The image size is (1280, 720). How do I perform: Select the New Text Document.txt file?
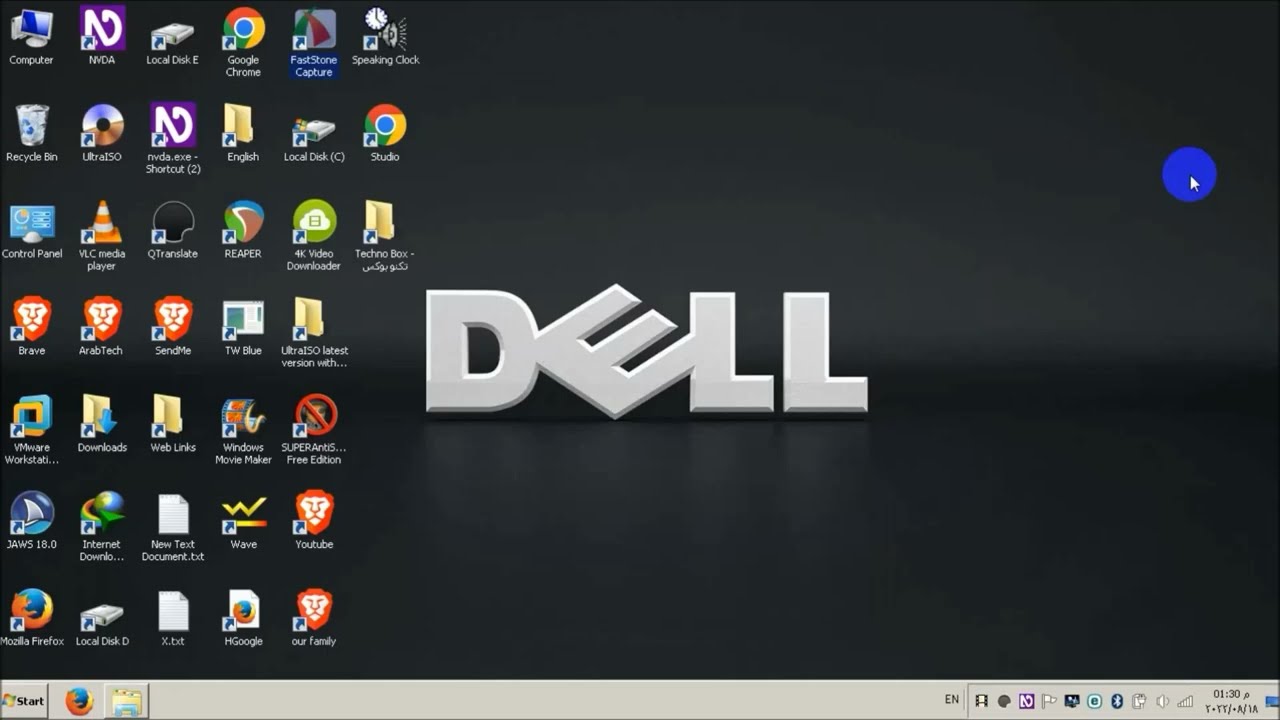pos(173,528)
